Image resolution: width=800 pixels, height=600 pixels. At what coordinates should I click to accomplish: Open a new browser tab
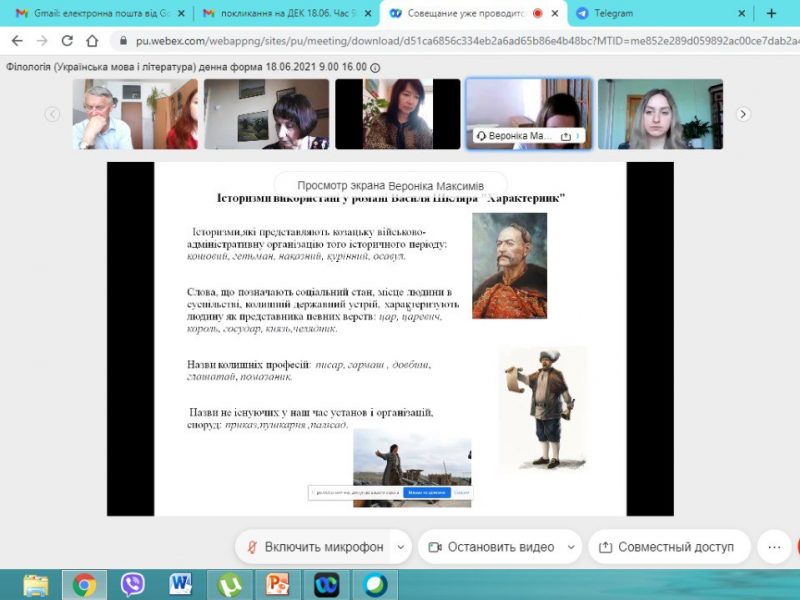(771, 14)
